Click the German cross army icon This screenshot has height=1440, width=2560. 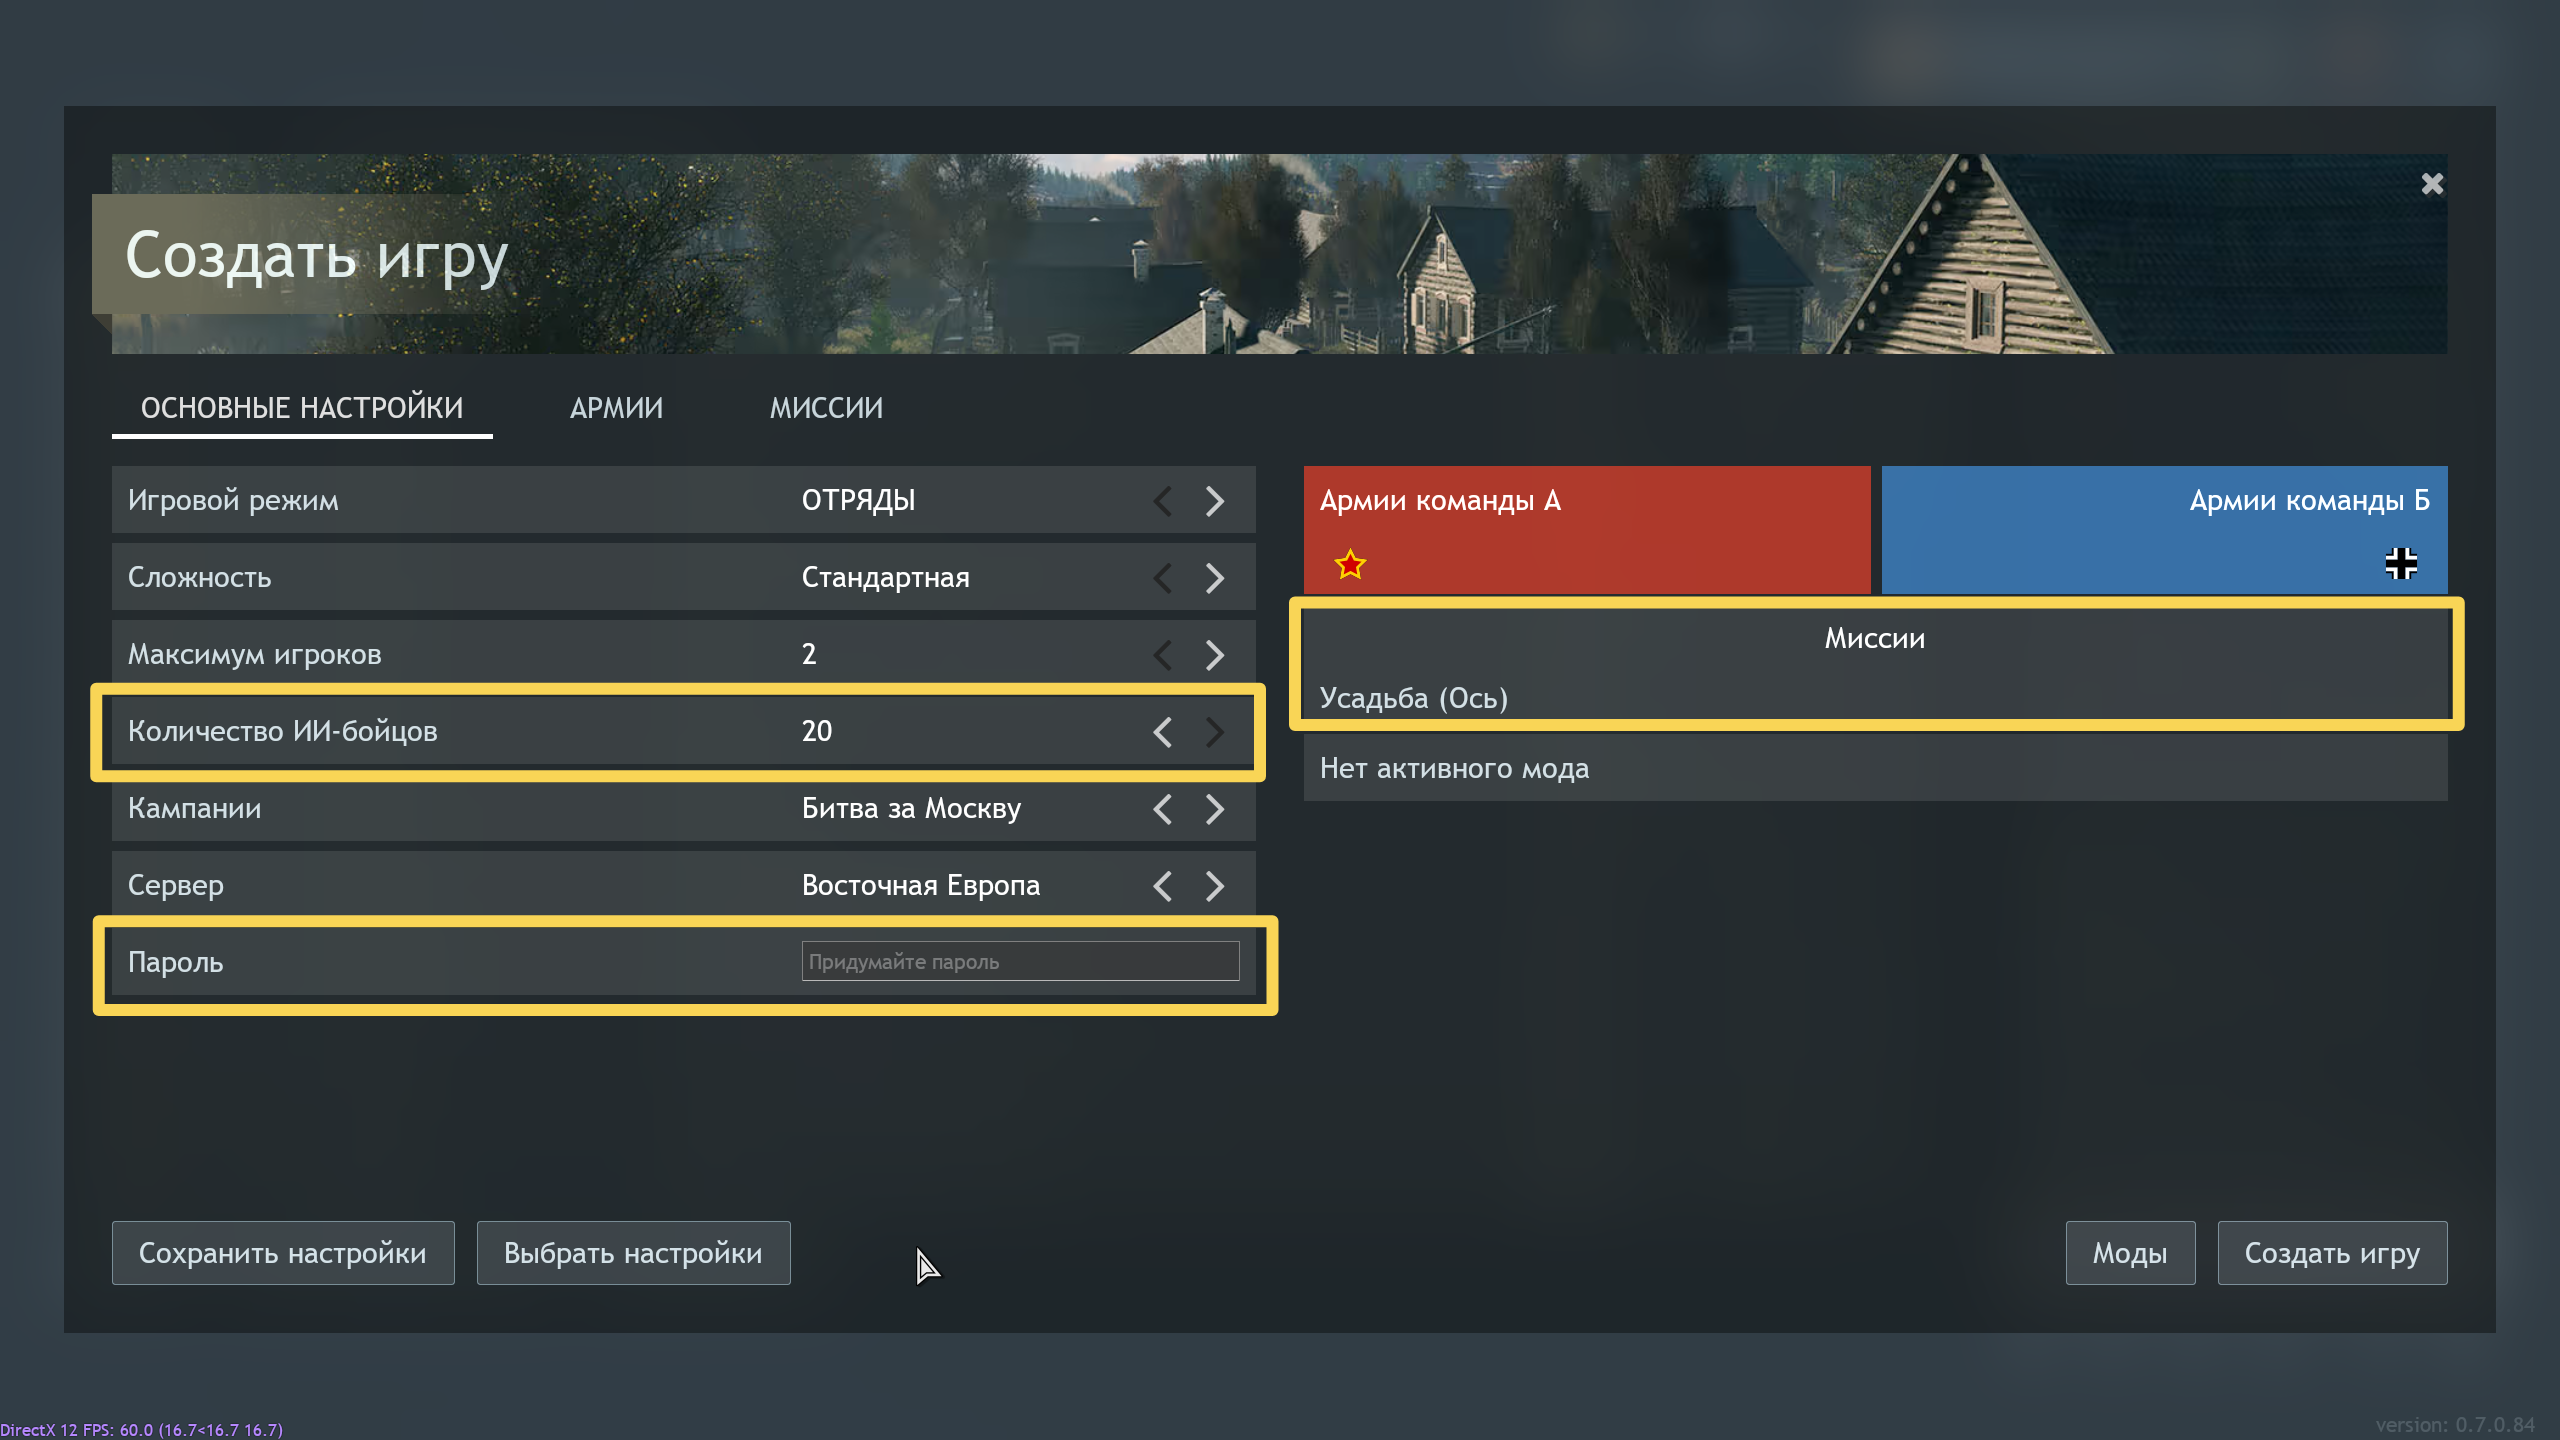2400,564
